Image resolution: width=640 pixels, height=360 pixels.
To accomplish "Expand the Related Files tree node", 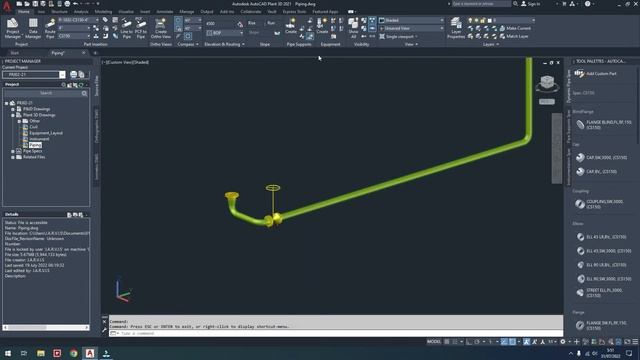I will coord(13,157).
